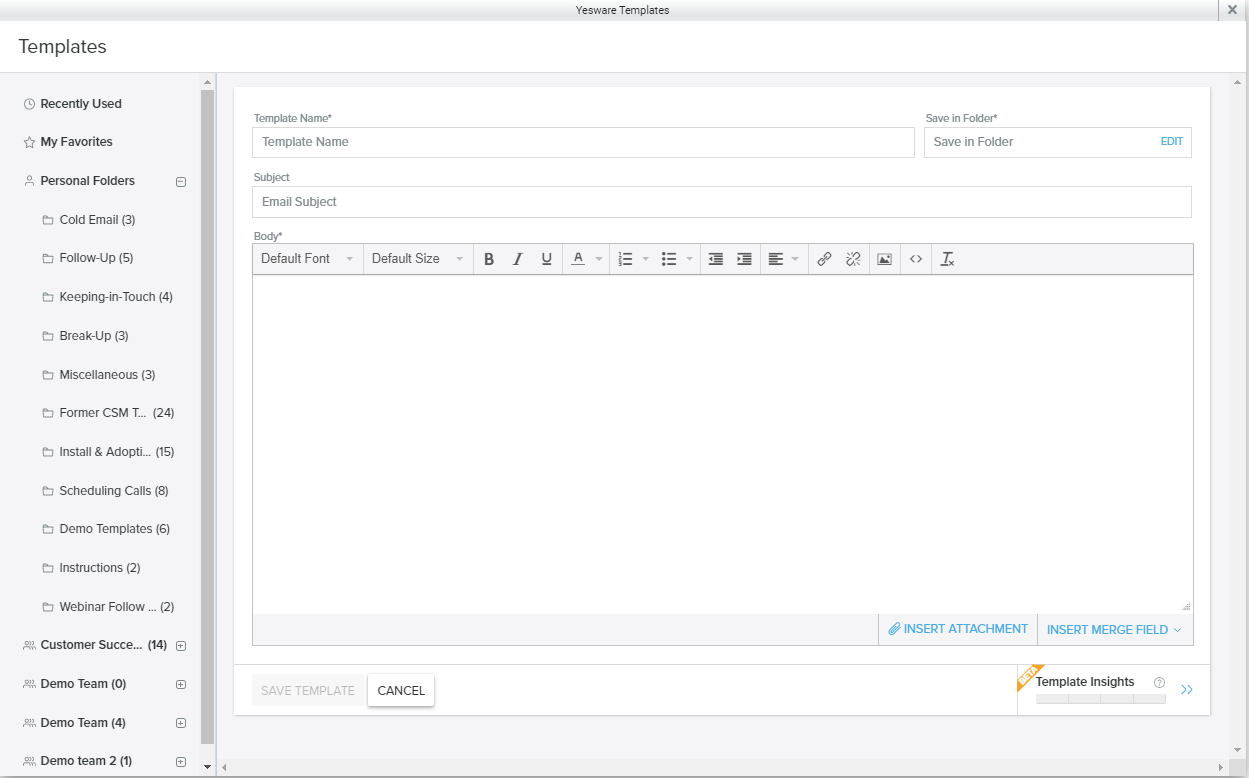Click the Cancel button

(x=401, y=691)
